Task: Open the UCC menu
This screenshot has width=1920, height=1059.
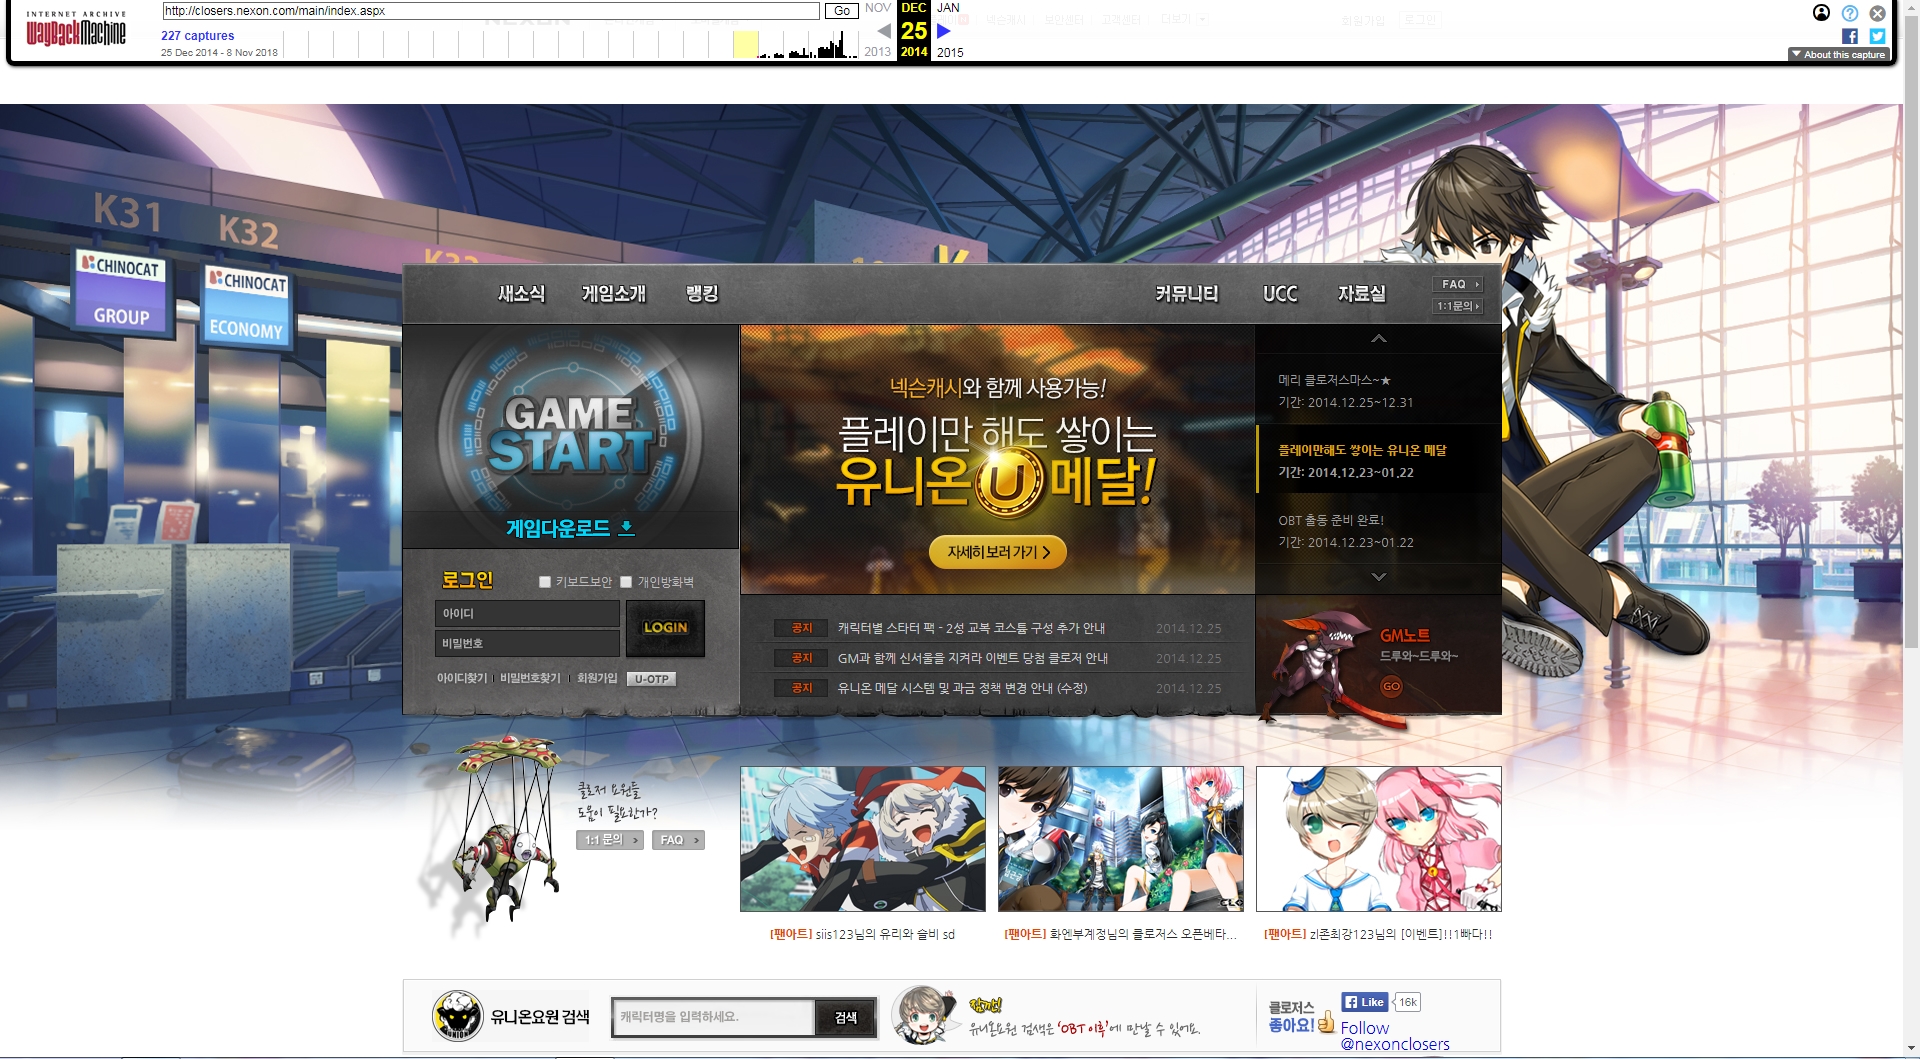Action: (x=1280, y=294)
